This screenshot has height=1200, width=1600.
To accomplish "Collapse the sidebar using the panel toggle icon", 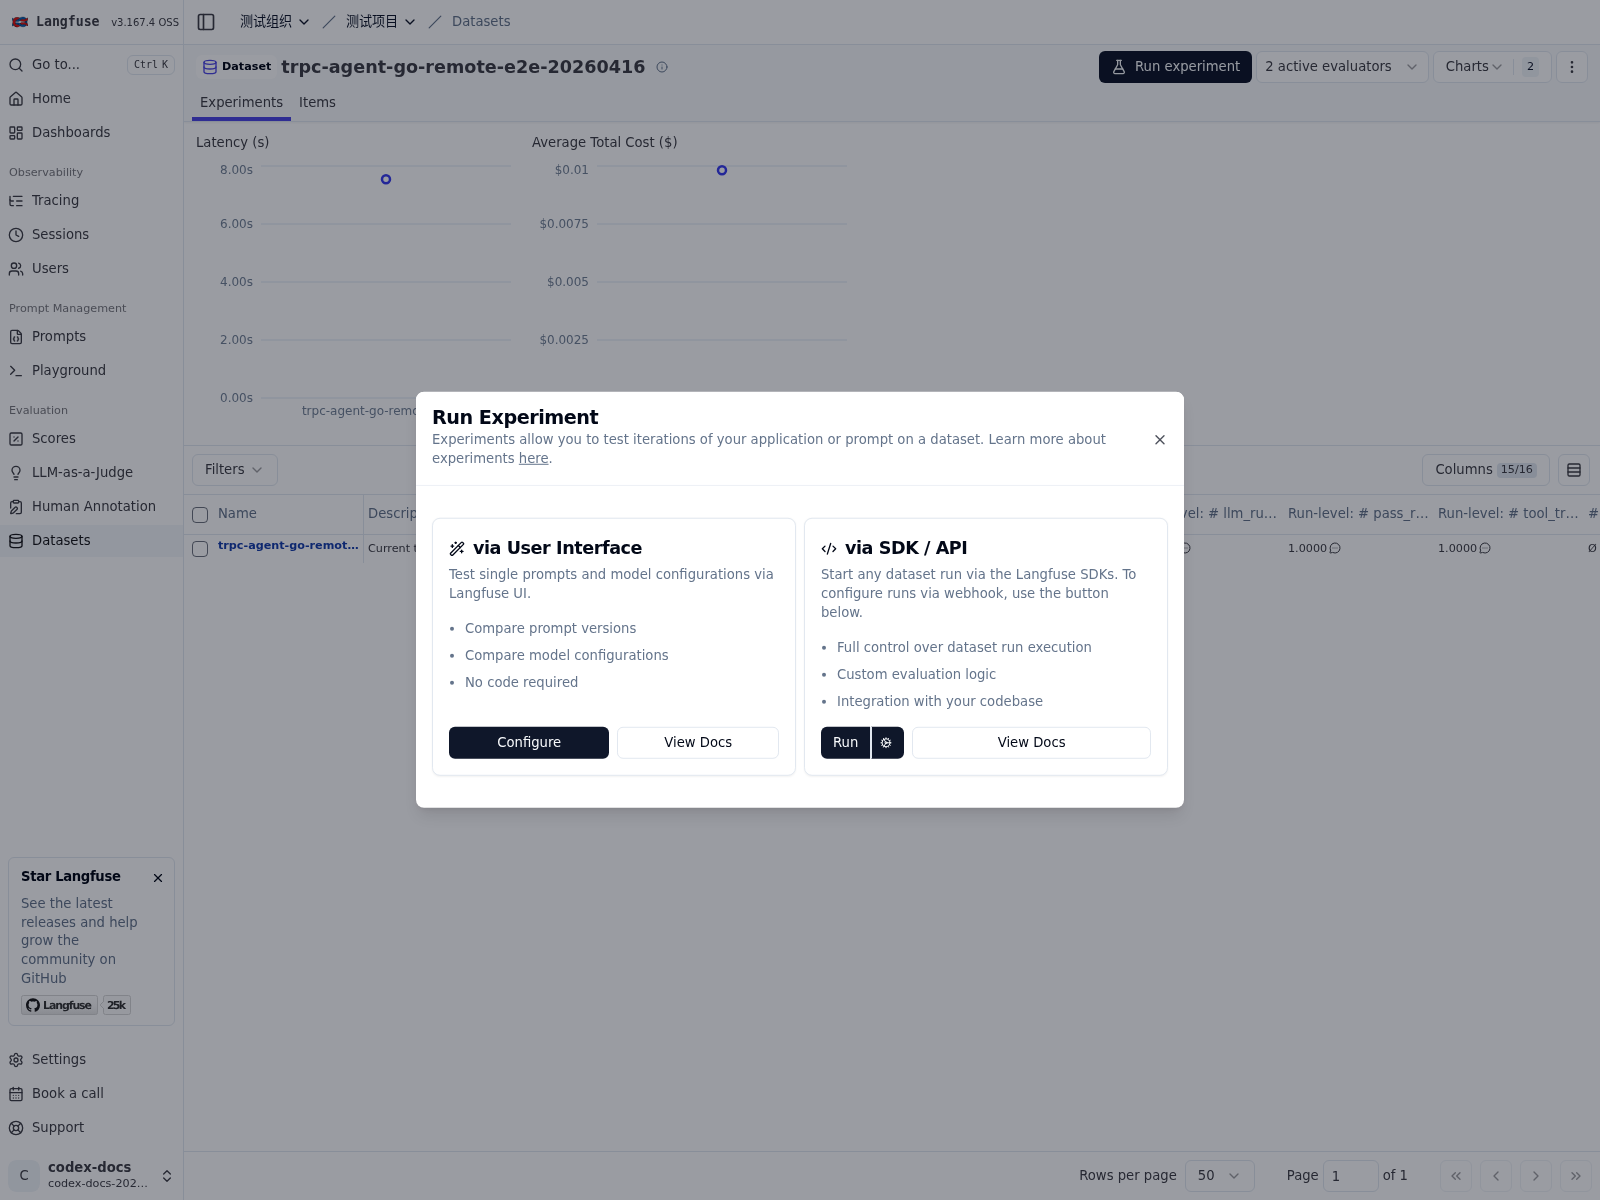I will coord(207,21).
